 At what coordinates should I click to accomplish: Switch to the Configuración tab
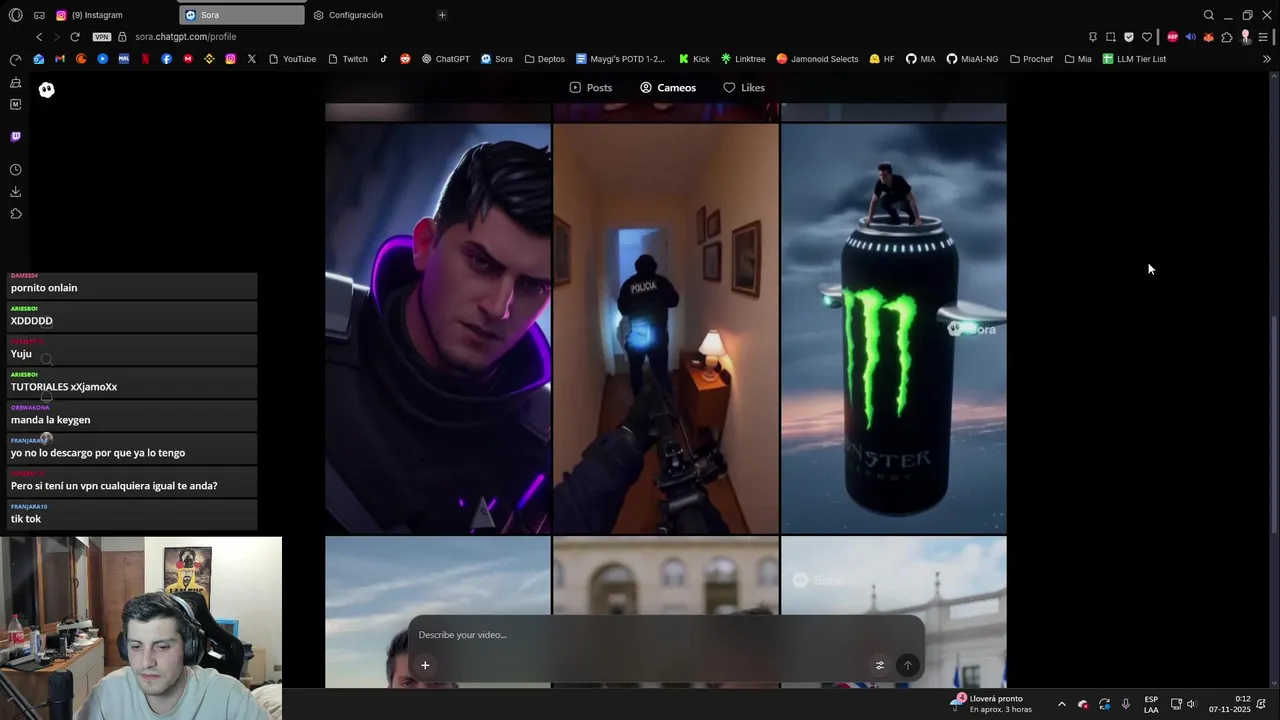pyautogui.click(x=369, y=15)
